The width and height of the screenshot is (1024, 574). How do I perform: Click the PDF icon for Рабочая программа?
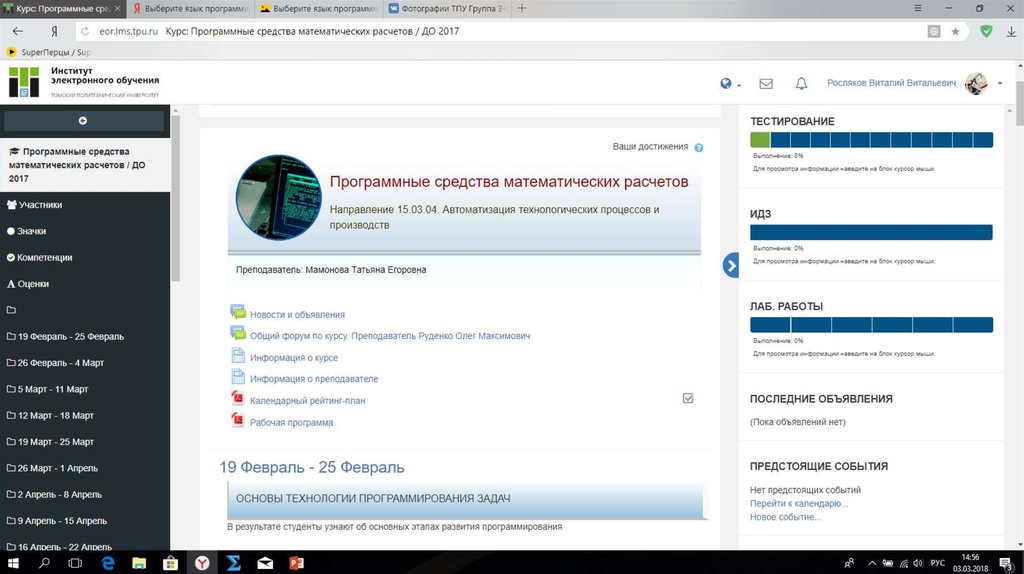coord(238,422)
